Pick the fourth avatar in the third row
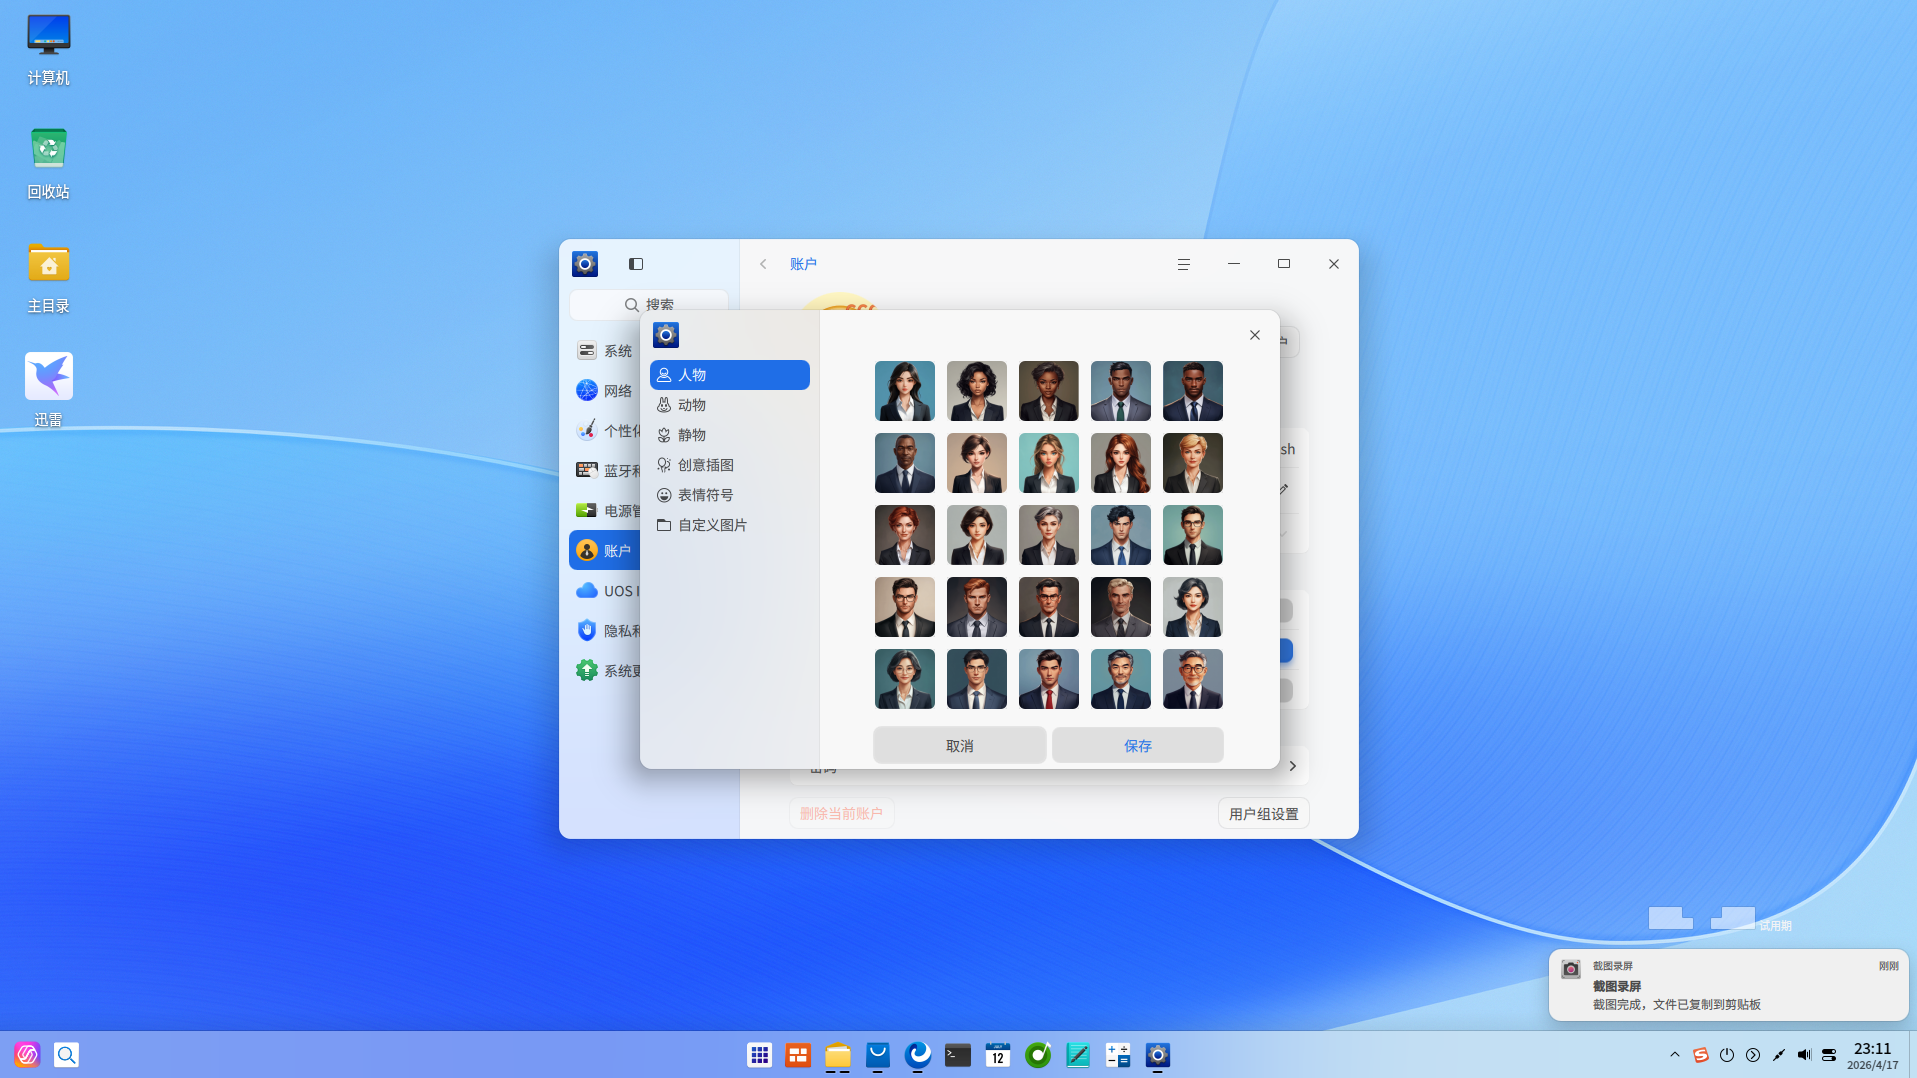 pyautogui.click(x=1121, y=535)
